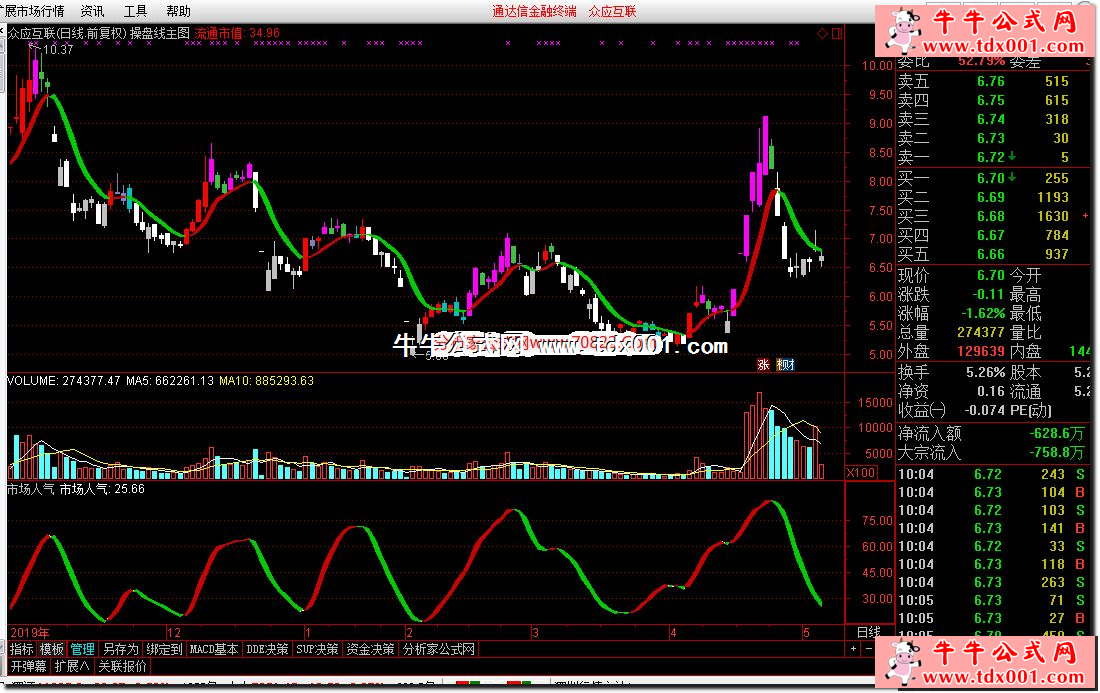Viewport: 1100px width, 693px height.
Task: Click the MA10: 885293.63 label
Action: [267, 381]
